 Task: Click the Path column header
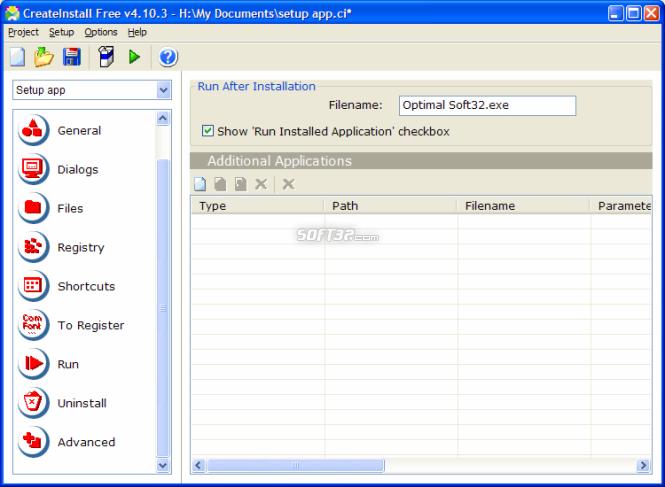[391, 206]
